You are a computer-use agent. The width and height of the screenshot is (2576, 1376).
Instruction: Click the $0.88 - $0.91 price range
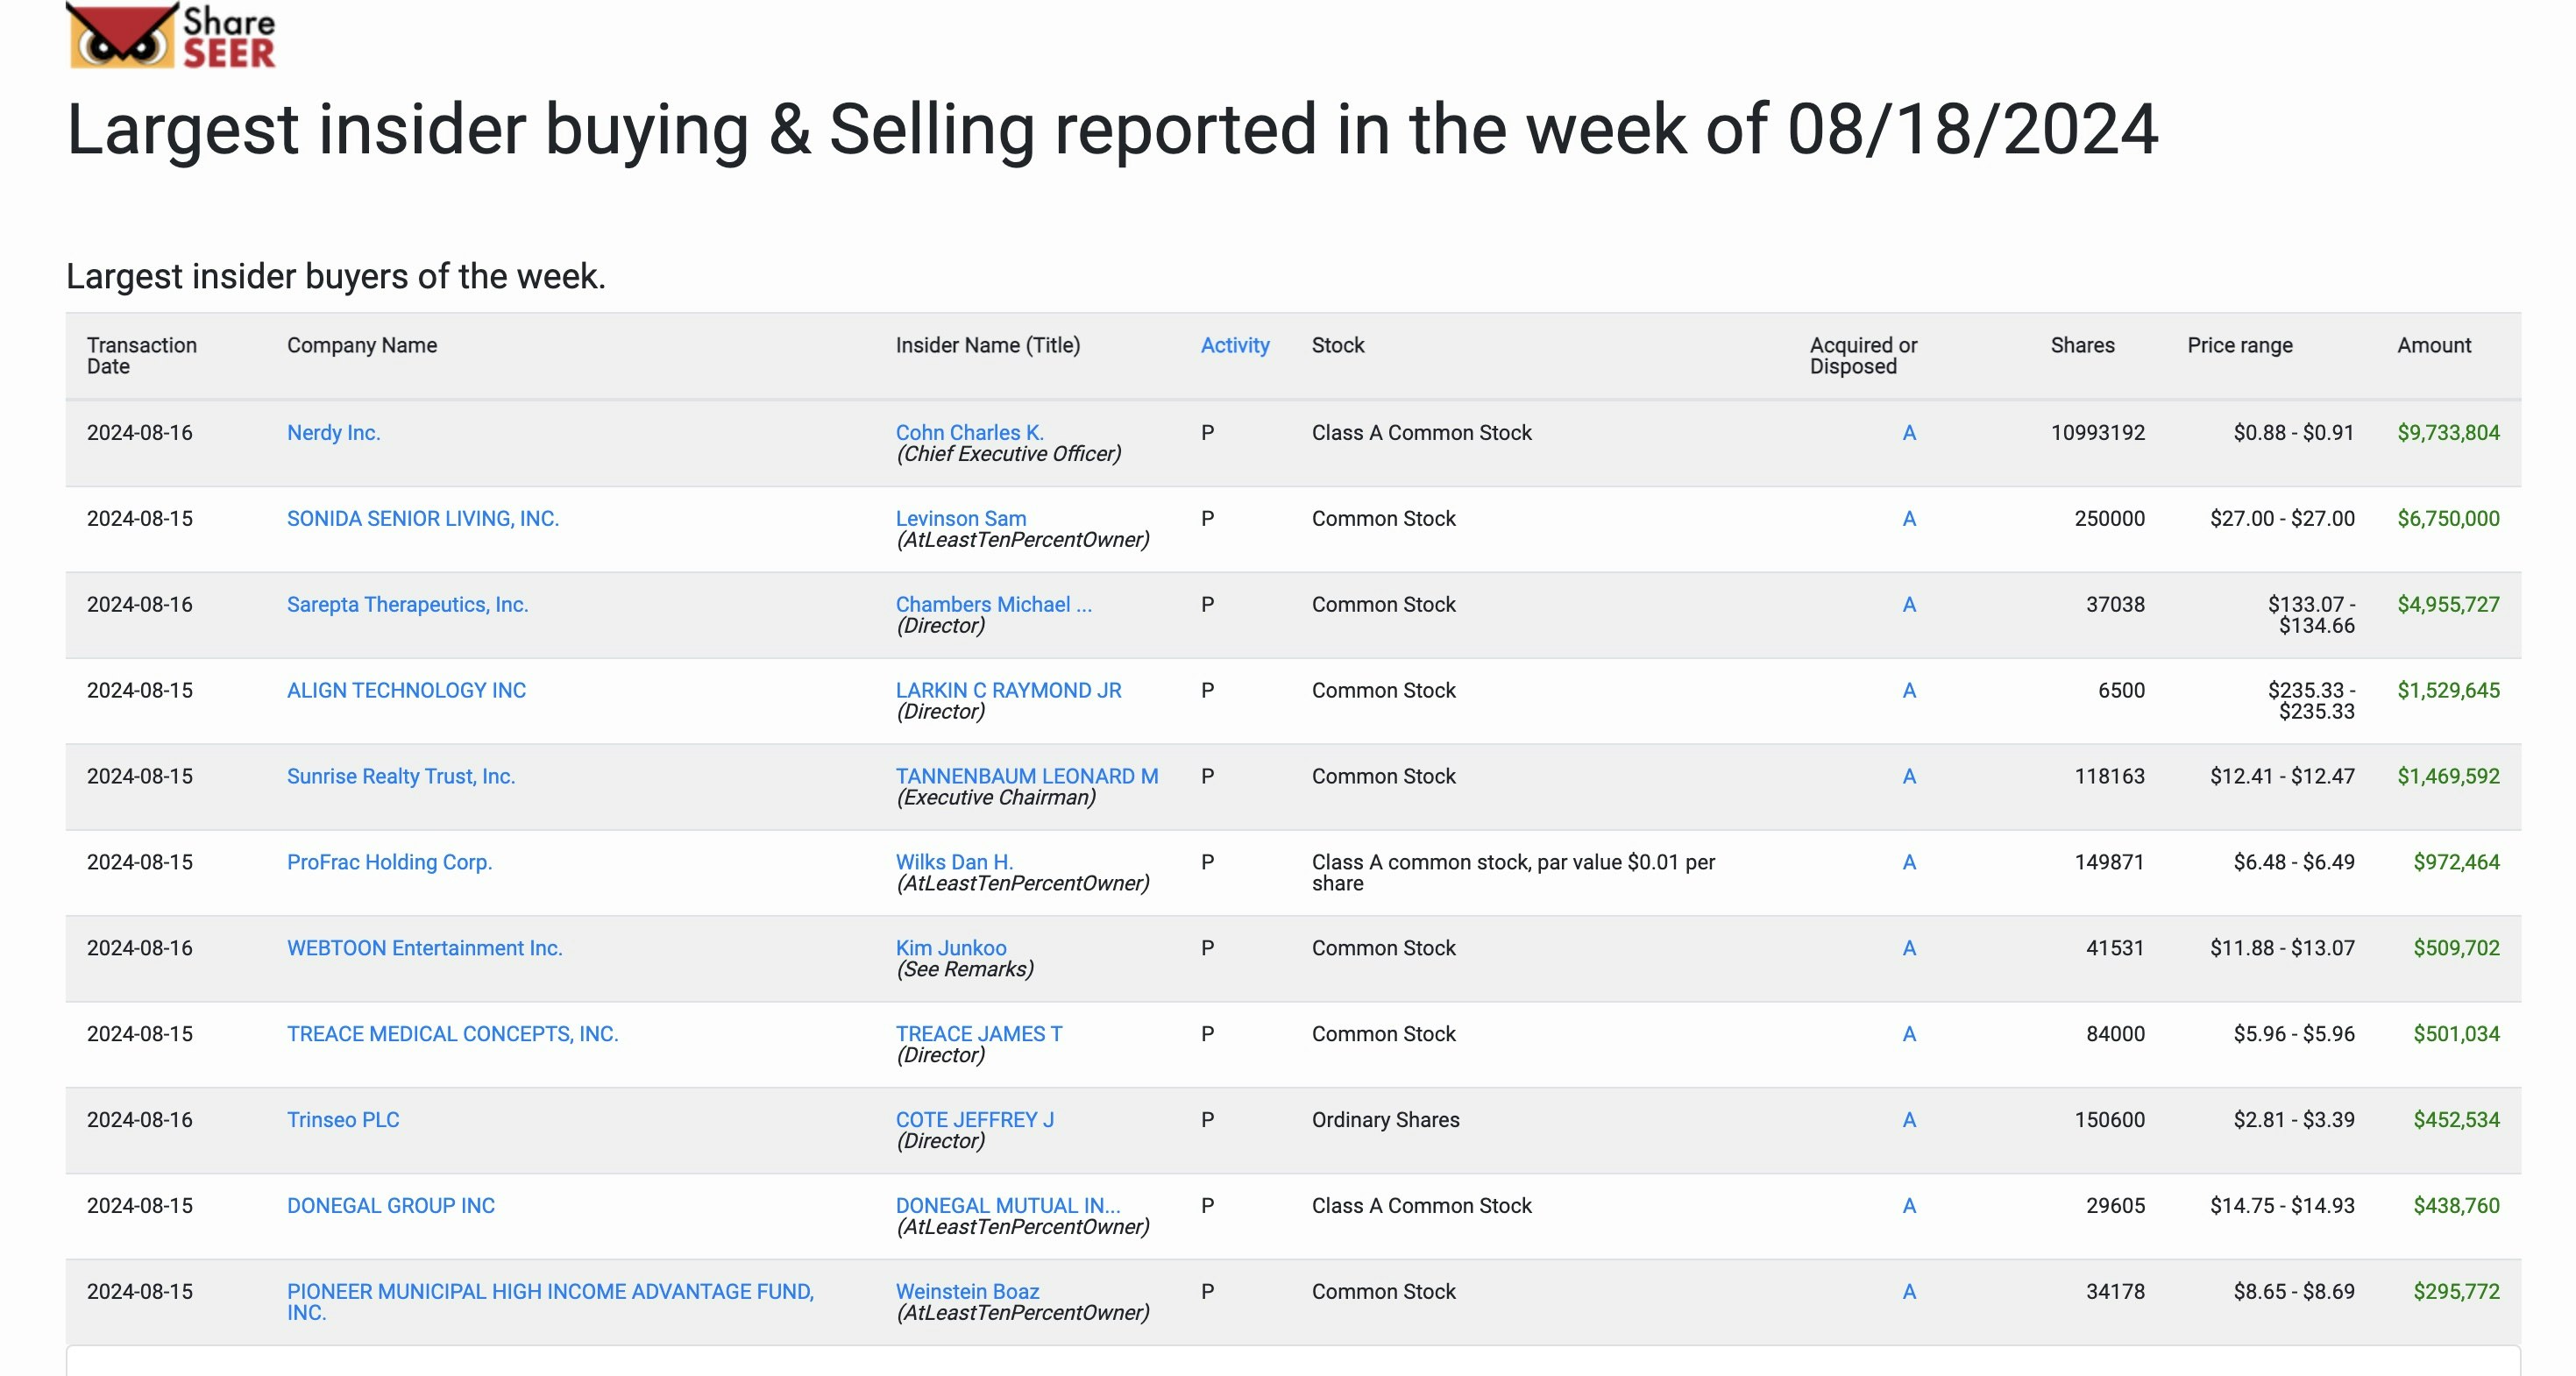pos(2293,432)
